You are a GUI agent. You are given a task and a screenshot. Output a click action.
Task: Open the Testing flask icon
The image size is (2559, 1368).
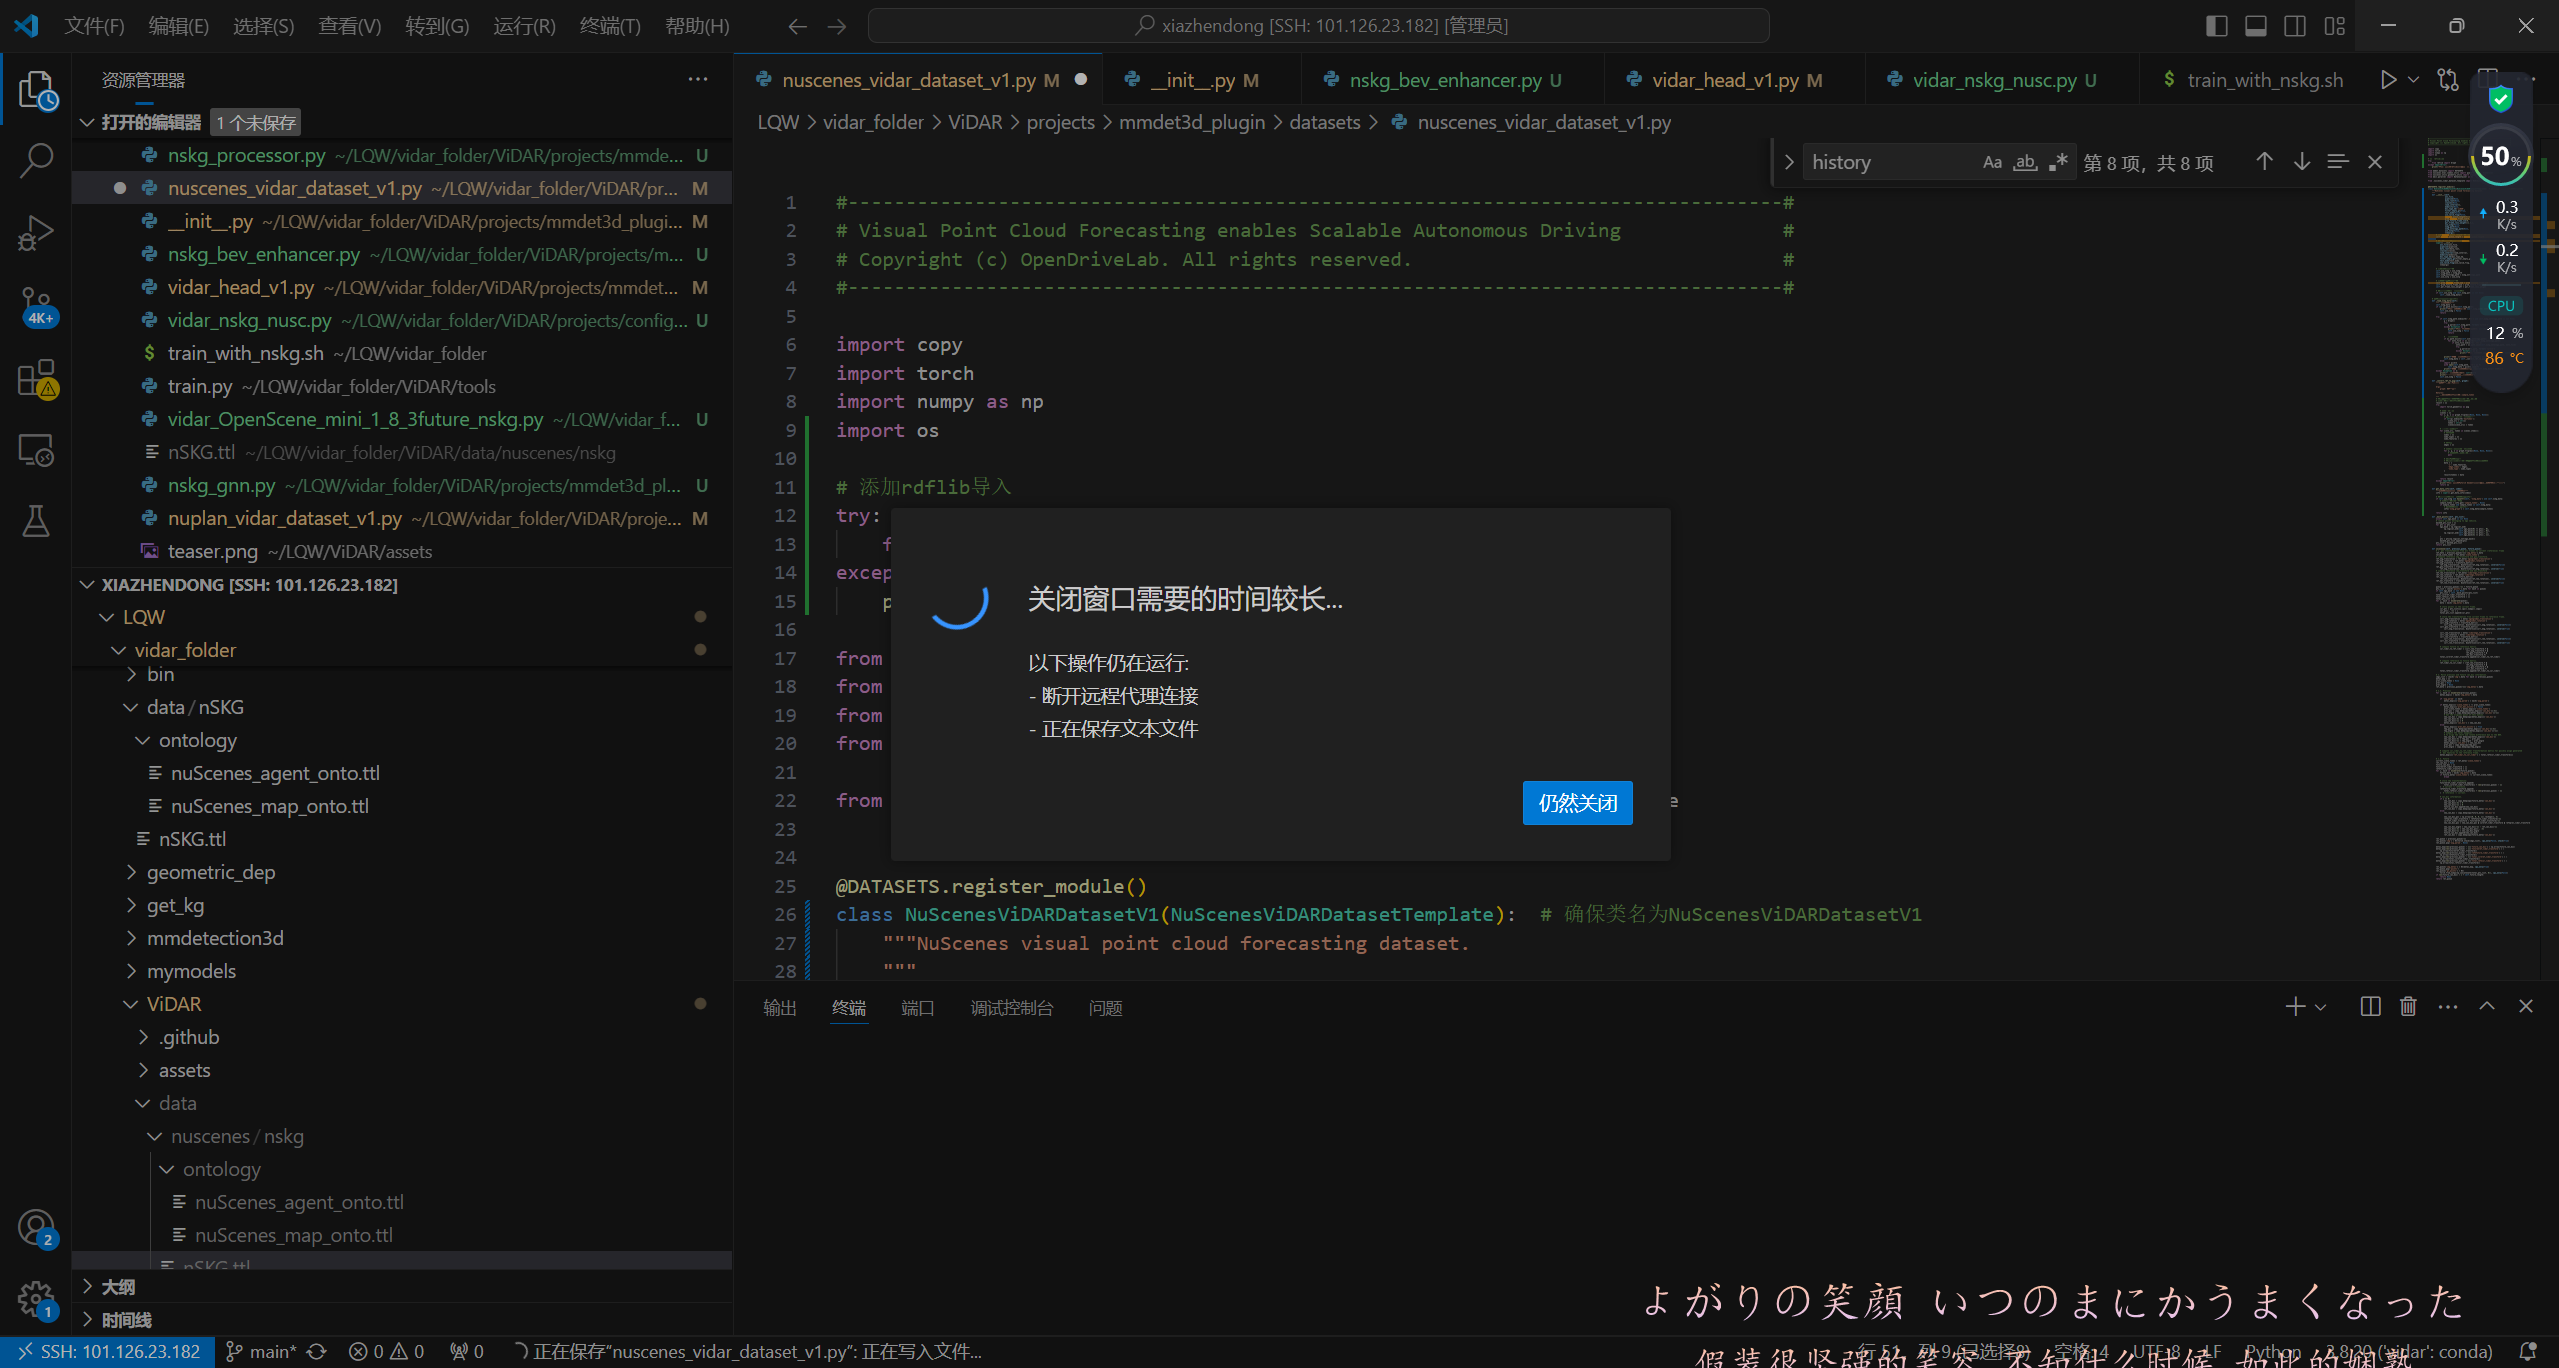37,521
